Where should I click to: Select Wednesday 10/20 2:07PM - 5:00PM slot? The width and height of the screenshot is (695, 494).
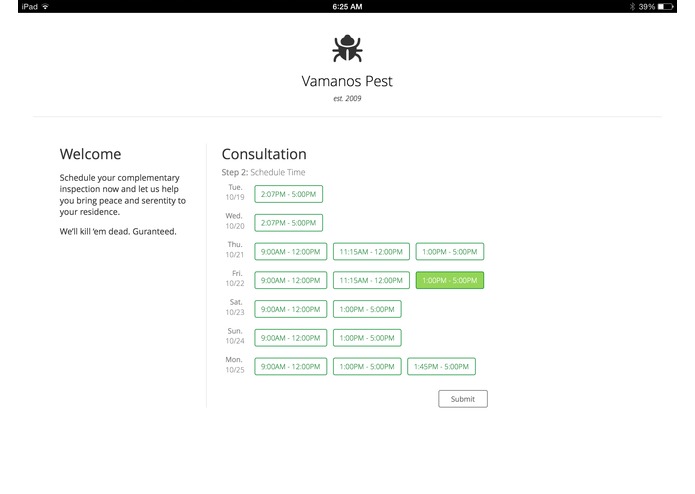click(x=289, y=223)
